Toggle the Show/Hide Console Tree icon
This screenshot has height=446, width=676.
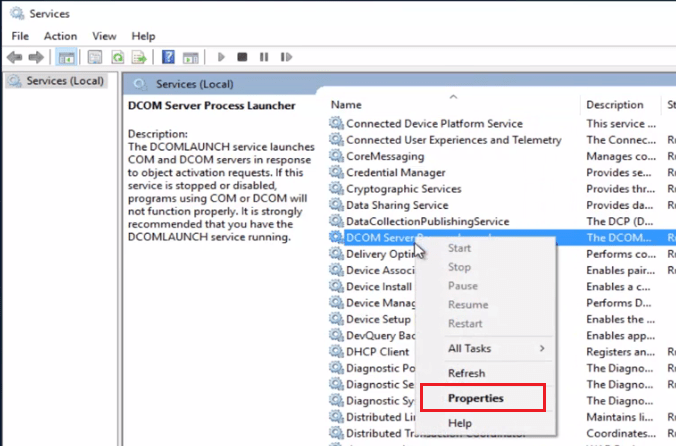(66, 57)
